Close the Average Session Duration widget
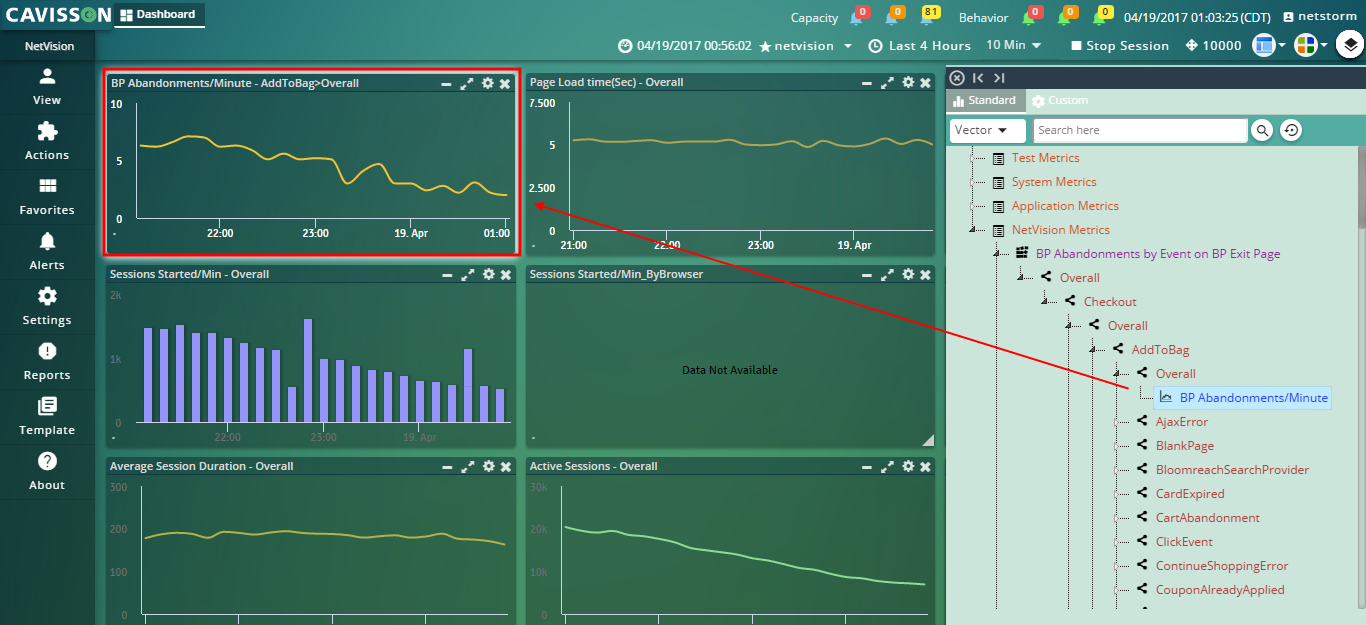 (x=505, y=466)
